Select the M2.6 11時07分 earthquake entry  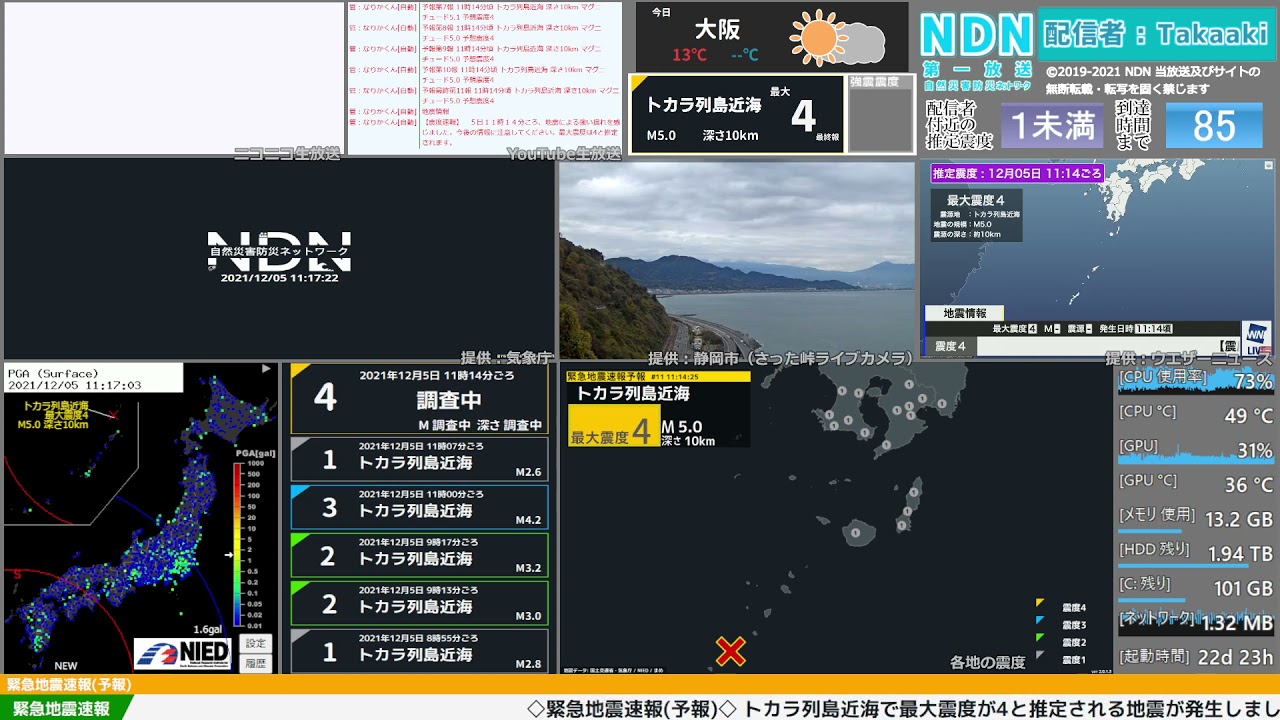coord(419,459)
